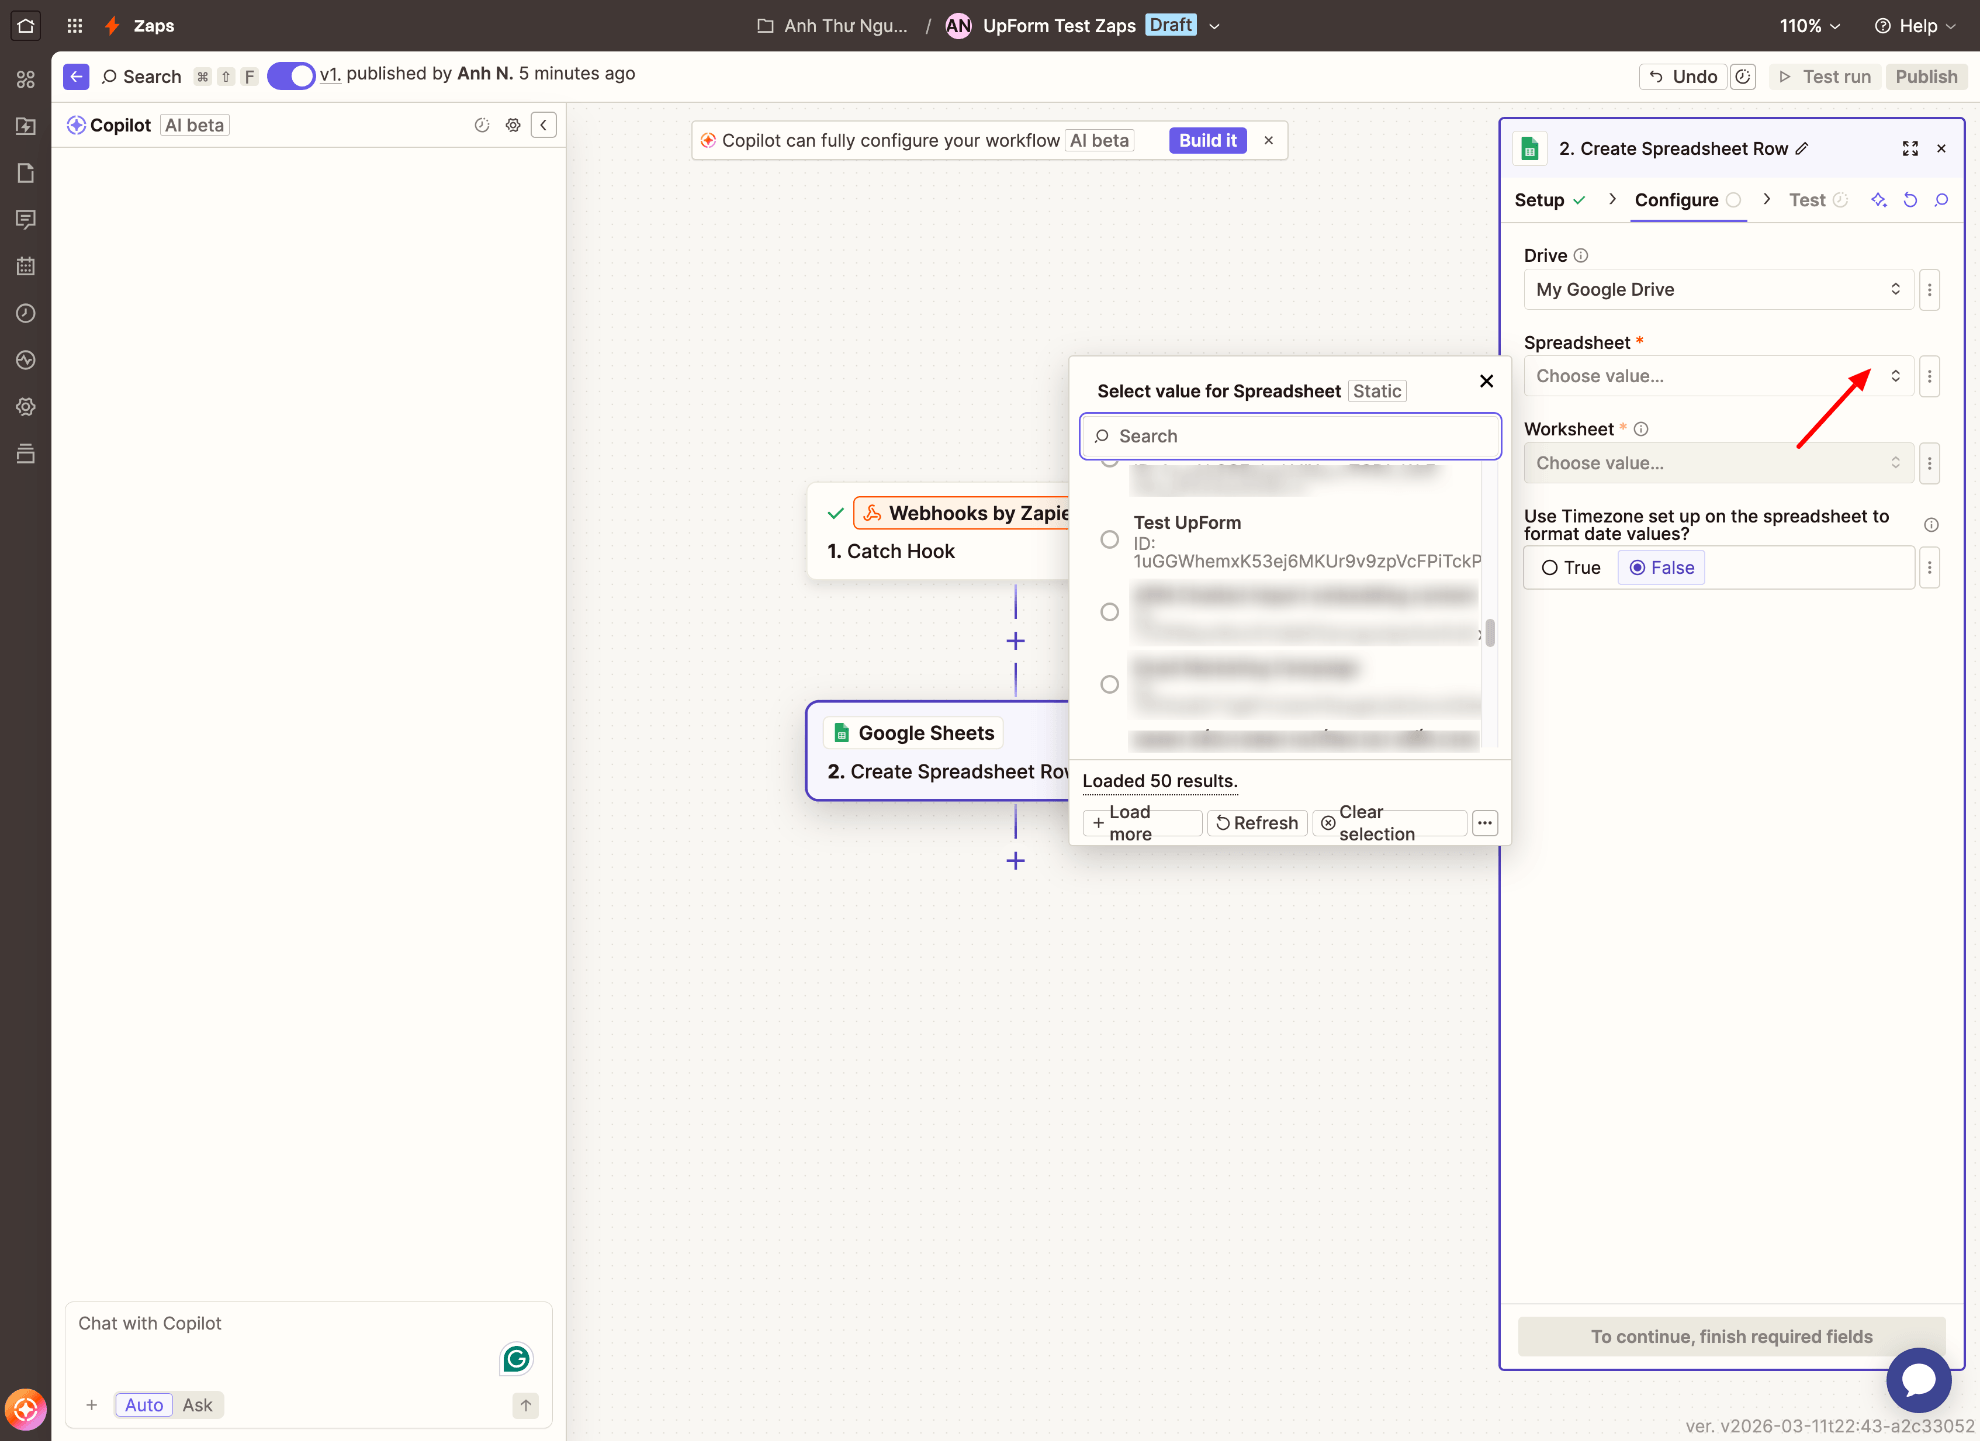Toggle the Zap on/off switch
This screenshot has width=1980, height=1441.
[x=291, y=76]
